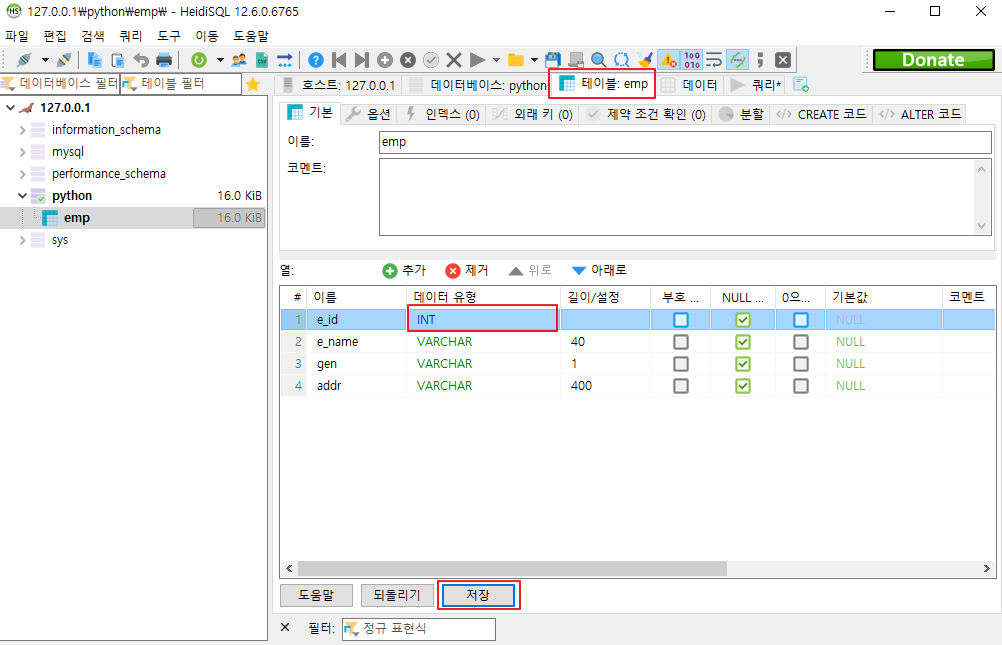1002x645 pixels.
Task: Click the Load SQL folder icon
Action: [x=516, y=60]
